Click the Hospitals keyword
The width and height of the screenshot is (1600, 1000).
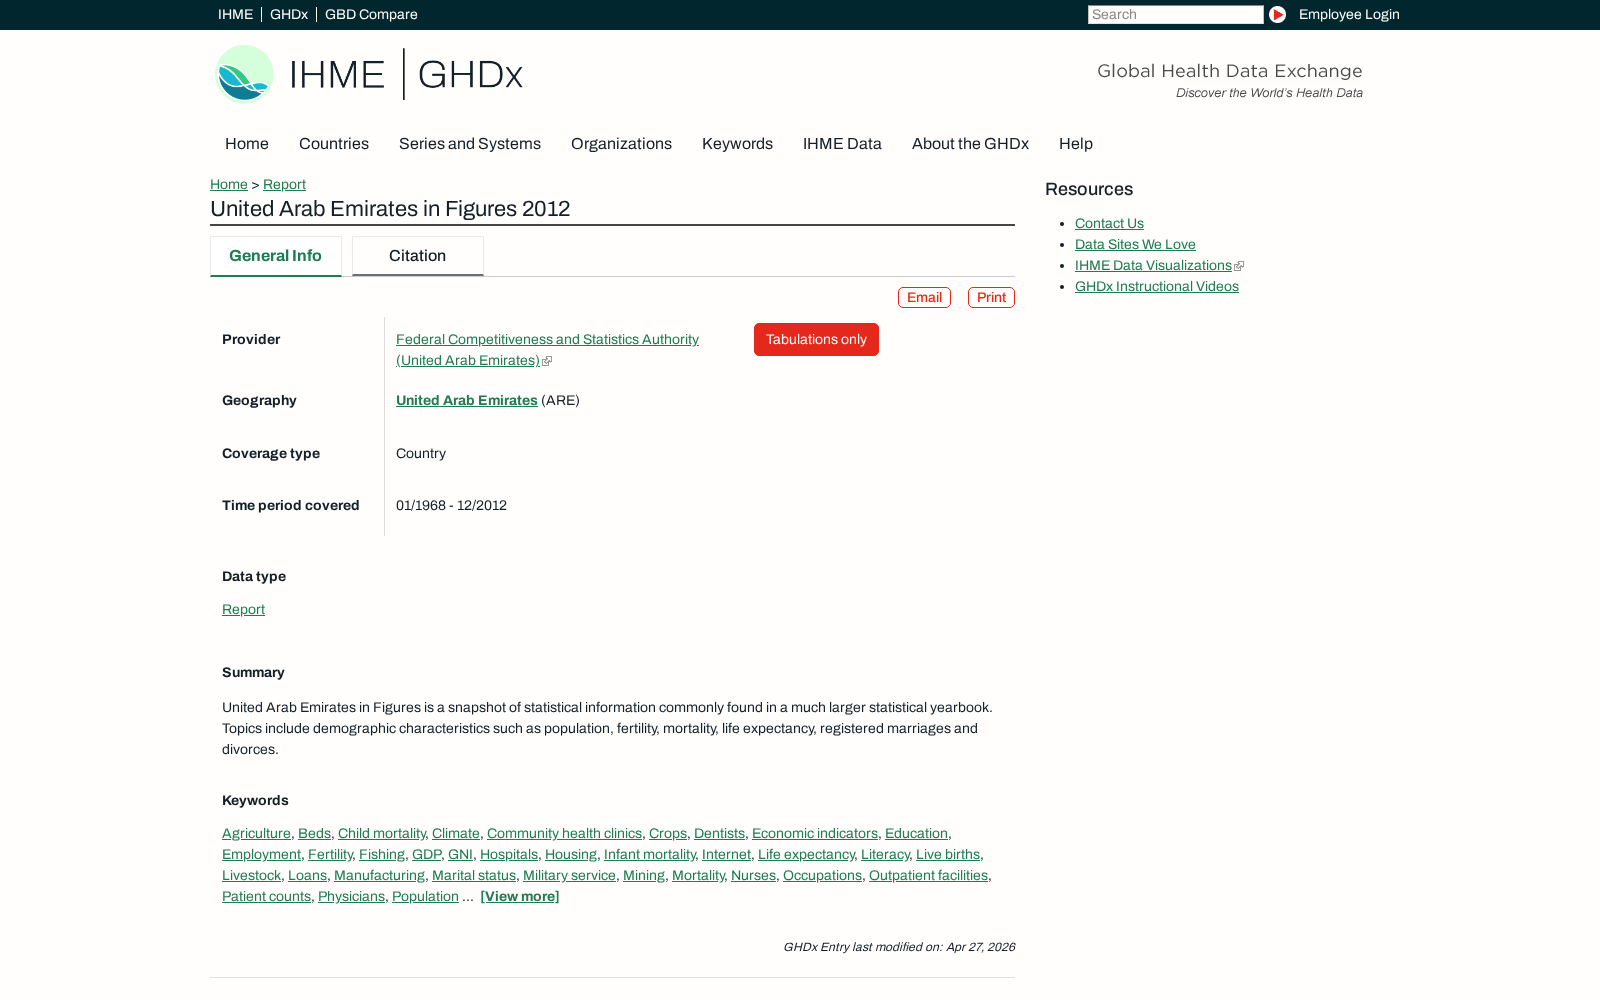click(509, 854)
